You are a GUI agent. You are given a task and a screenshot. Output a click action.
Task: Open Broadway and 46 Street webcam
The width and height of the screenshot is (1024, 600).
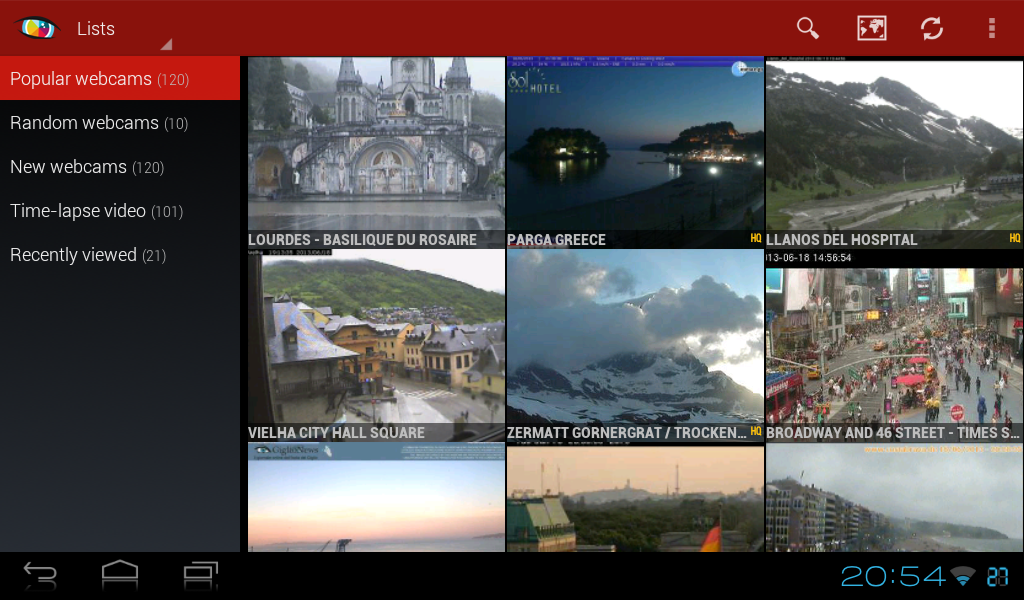[895, 345]
